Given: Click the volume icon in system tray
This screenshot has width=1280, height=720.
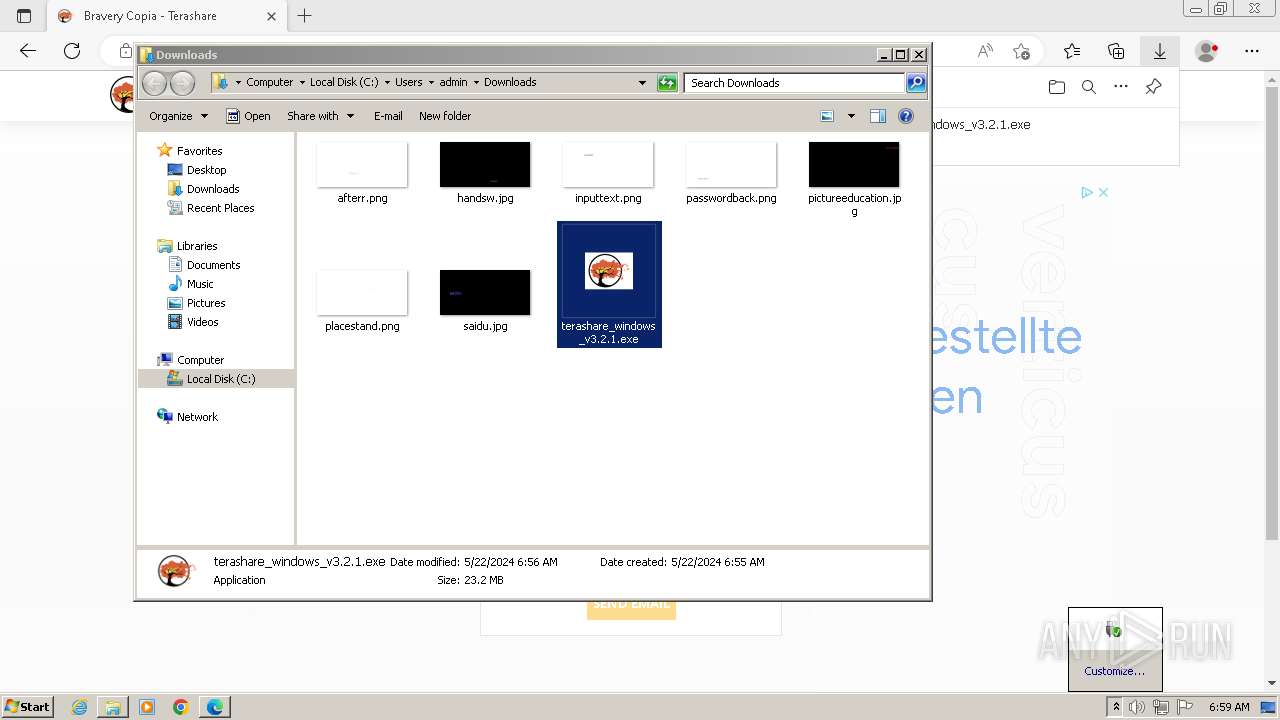Looking at the screenshot, I should (x=1137, y=707).
